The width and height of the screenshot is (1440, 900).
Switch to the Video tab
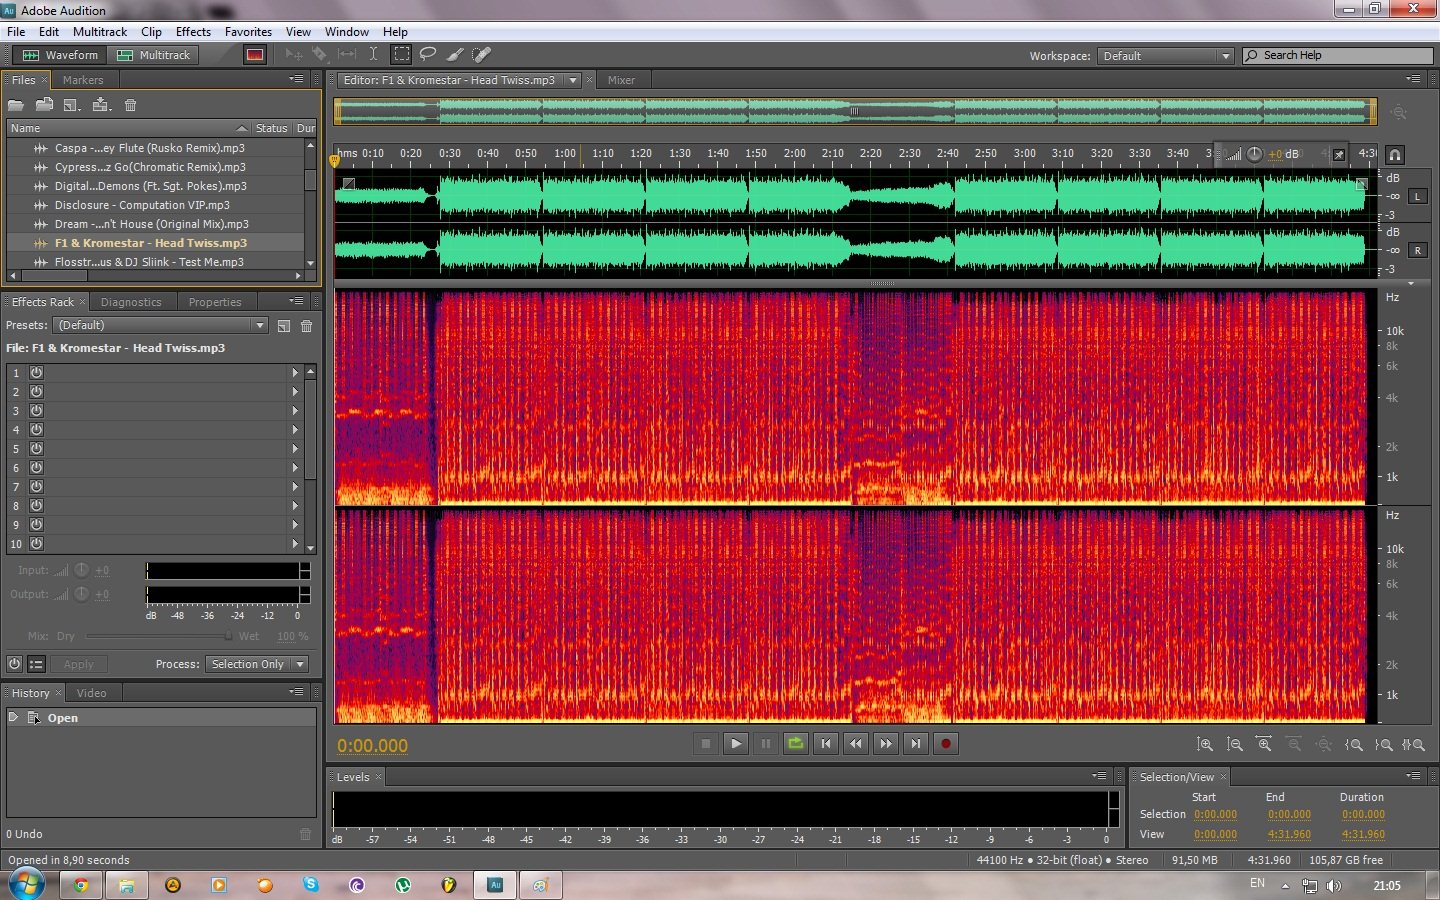click(x=91, y=693)
